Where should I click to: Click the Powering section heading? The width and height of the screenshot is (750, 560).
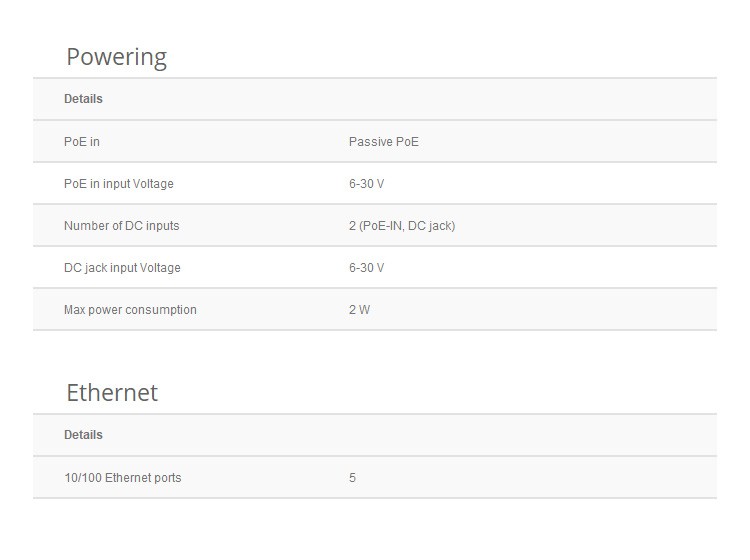tap(116, 58)
